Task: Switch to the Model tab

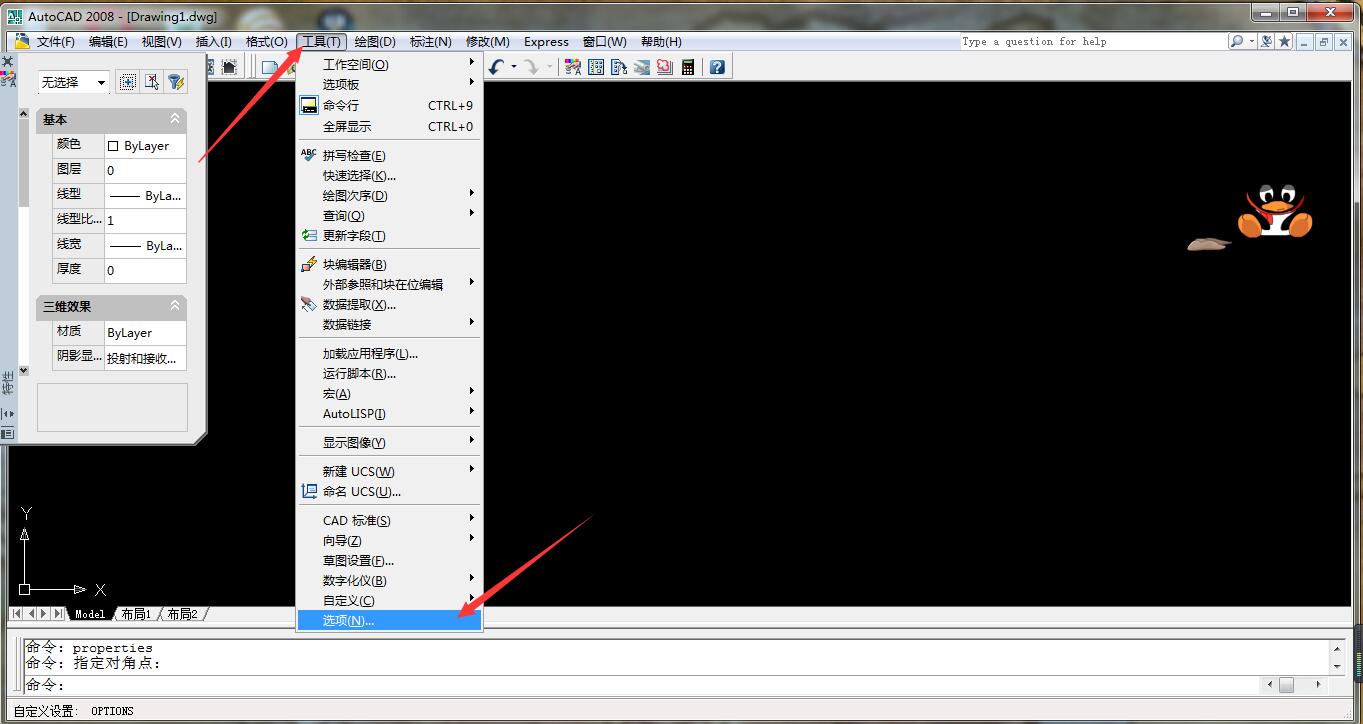Action: (x=90, y=614)
